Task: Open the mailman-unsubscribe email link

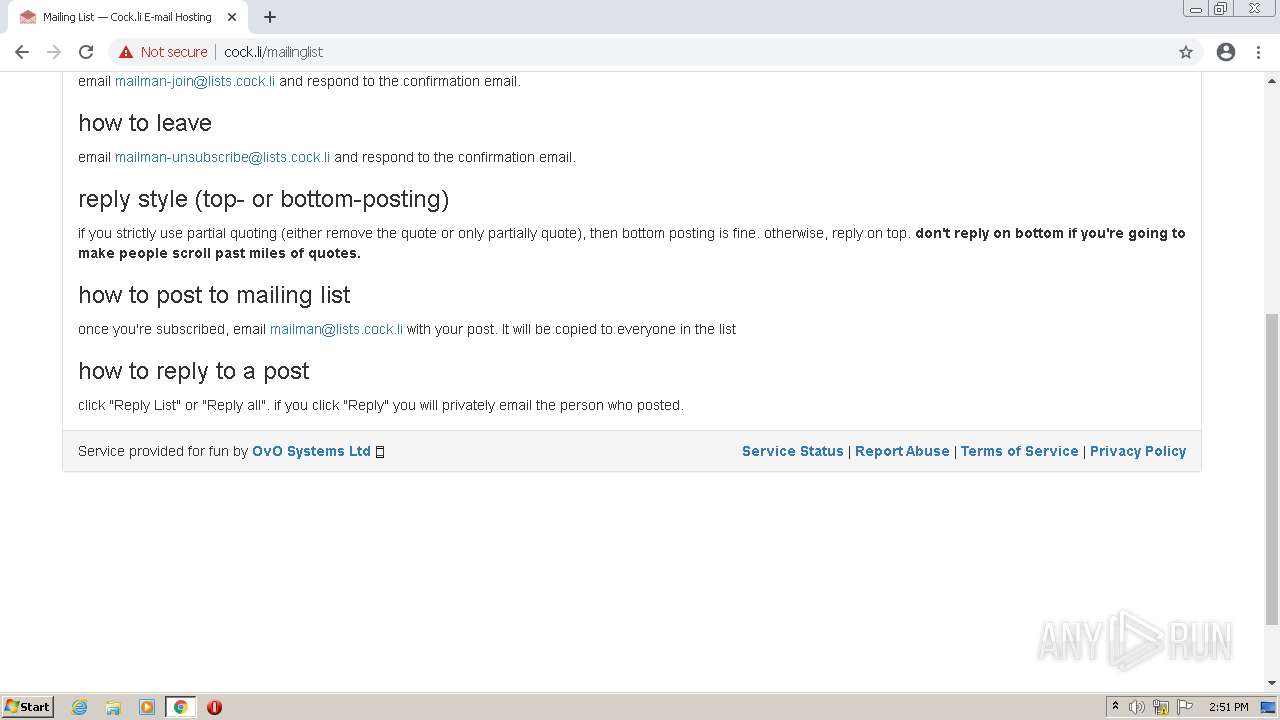Action: (222, 157)
